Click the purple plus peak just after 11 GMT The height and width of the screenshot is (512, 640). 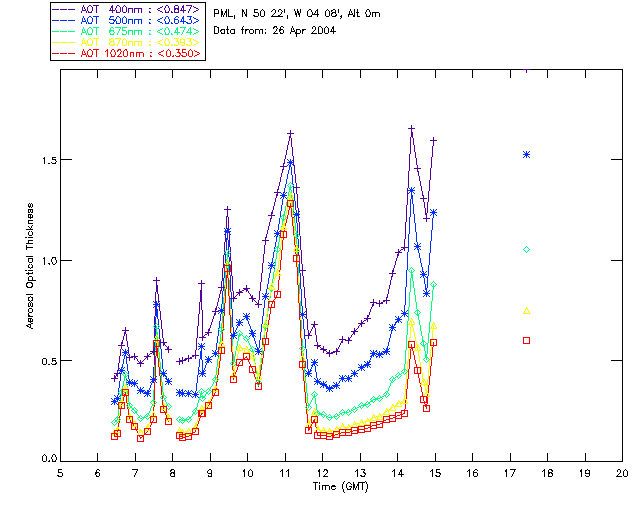point(291,133)
